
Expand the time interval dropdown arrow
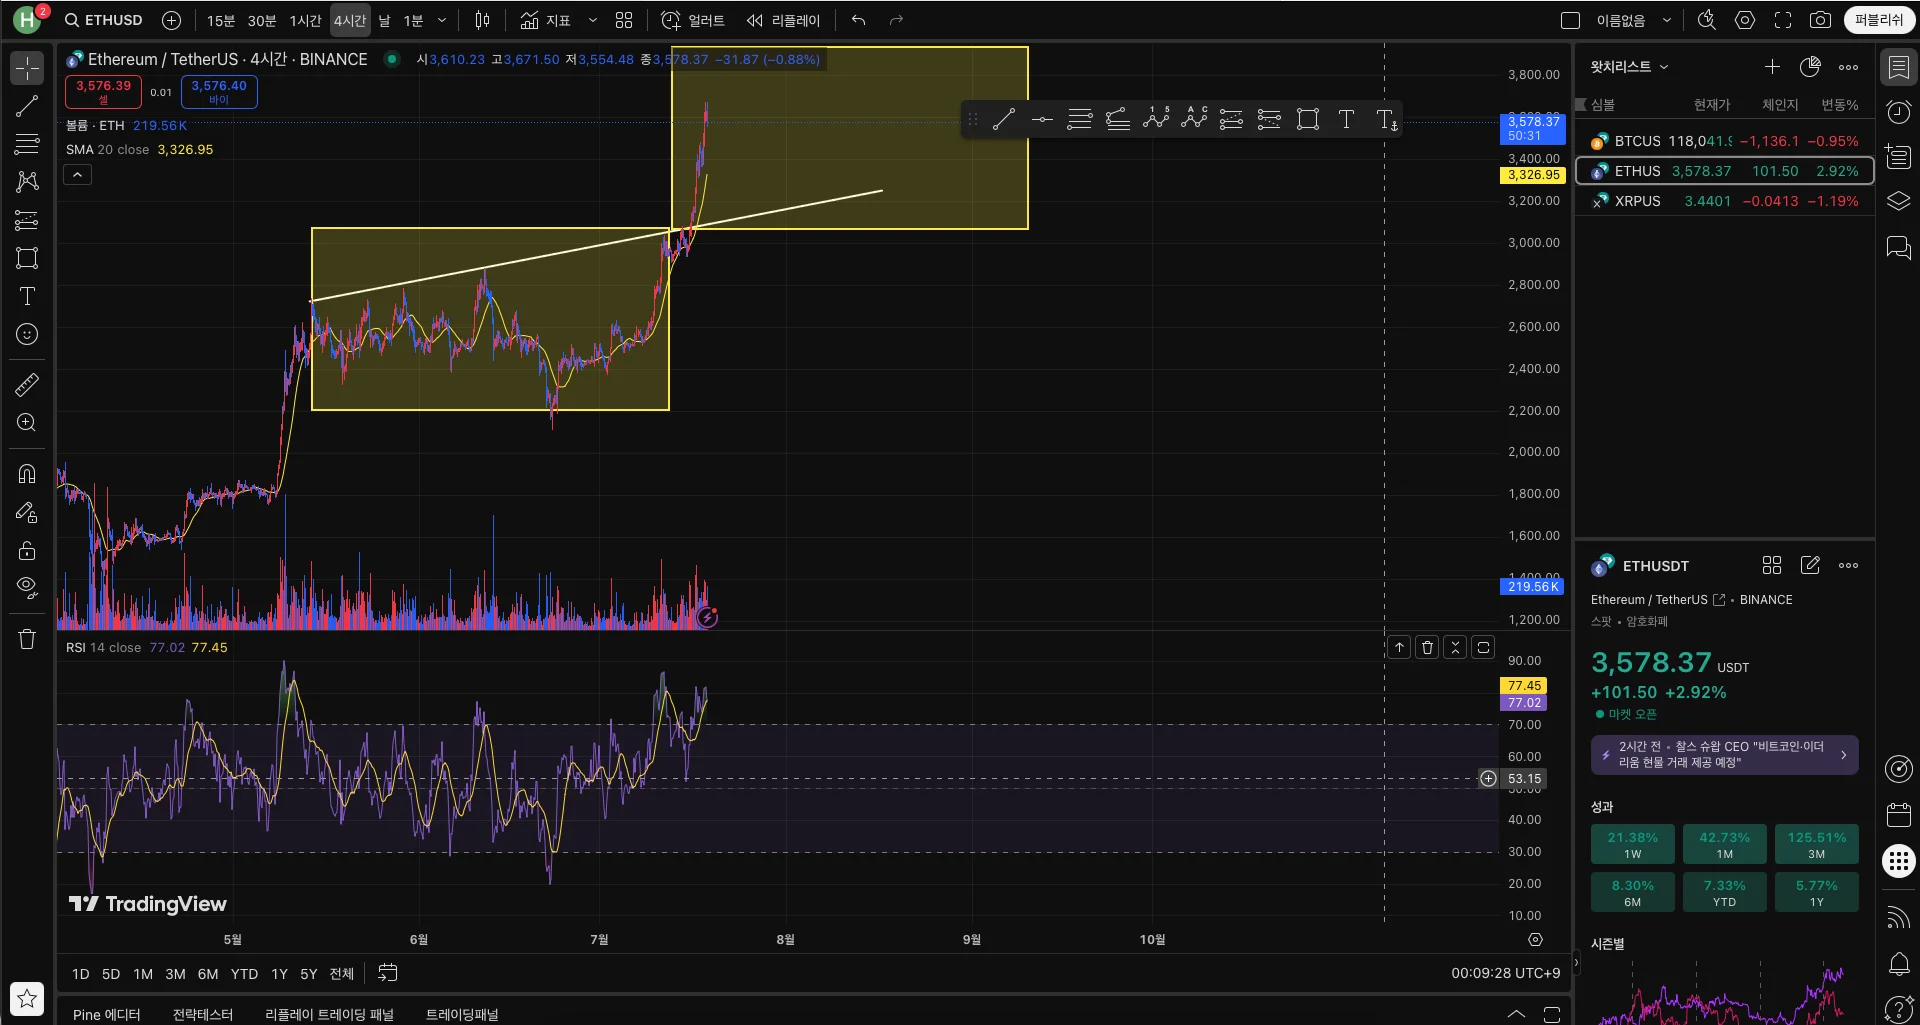coord(442,20)
